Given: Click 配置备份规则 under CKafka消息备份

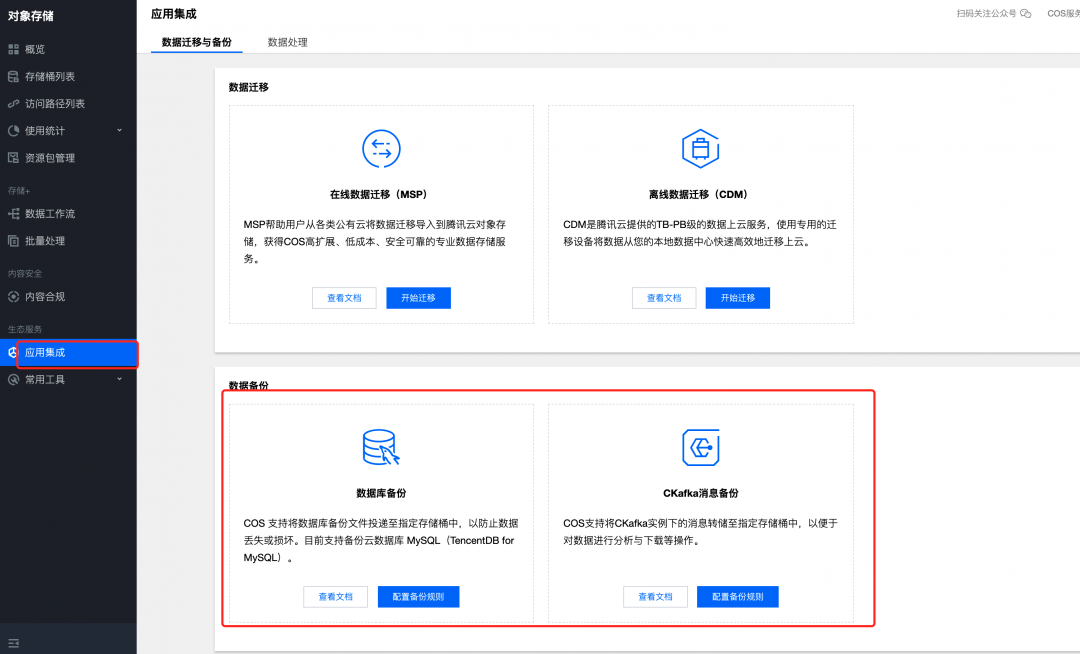Looking at the screenshot, I should click(x=738, y=597).
